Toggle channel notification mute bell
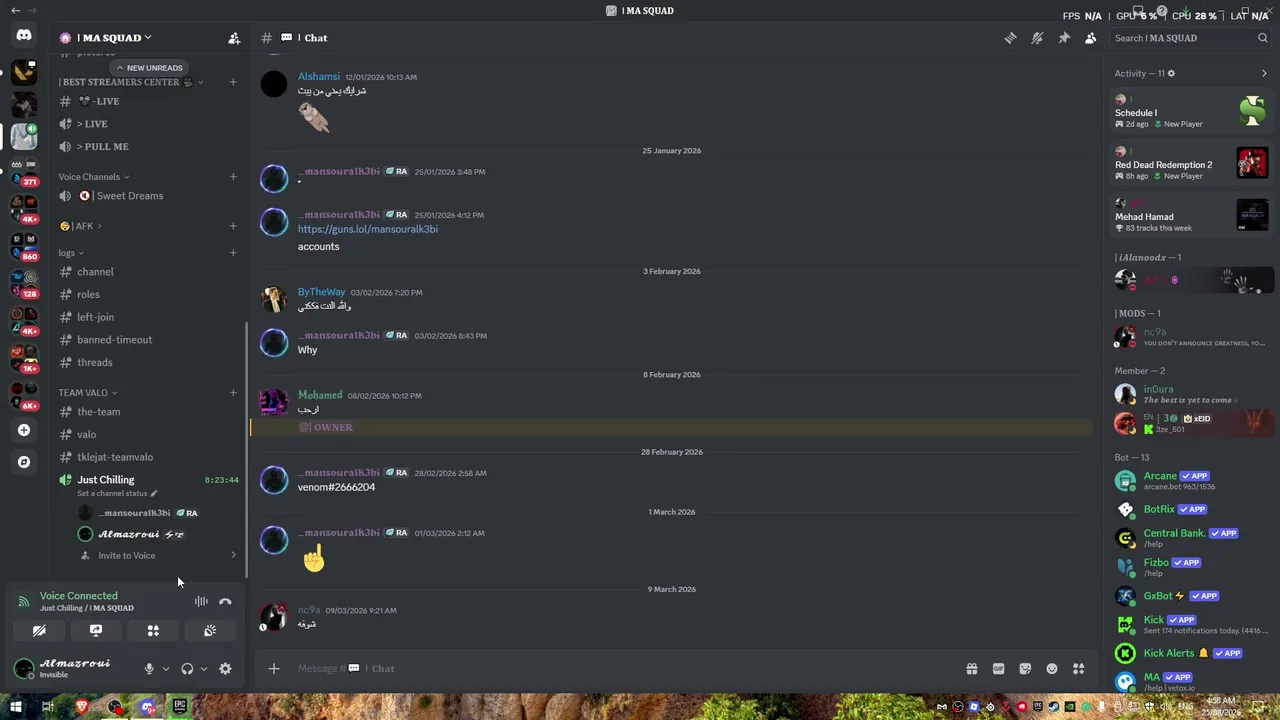 [1037, 38]
